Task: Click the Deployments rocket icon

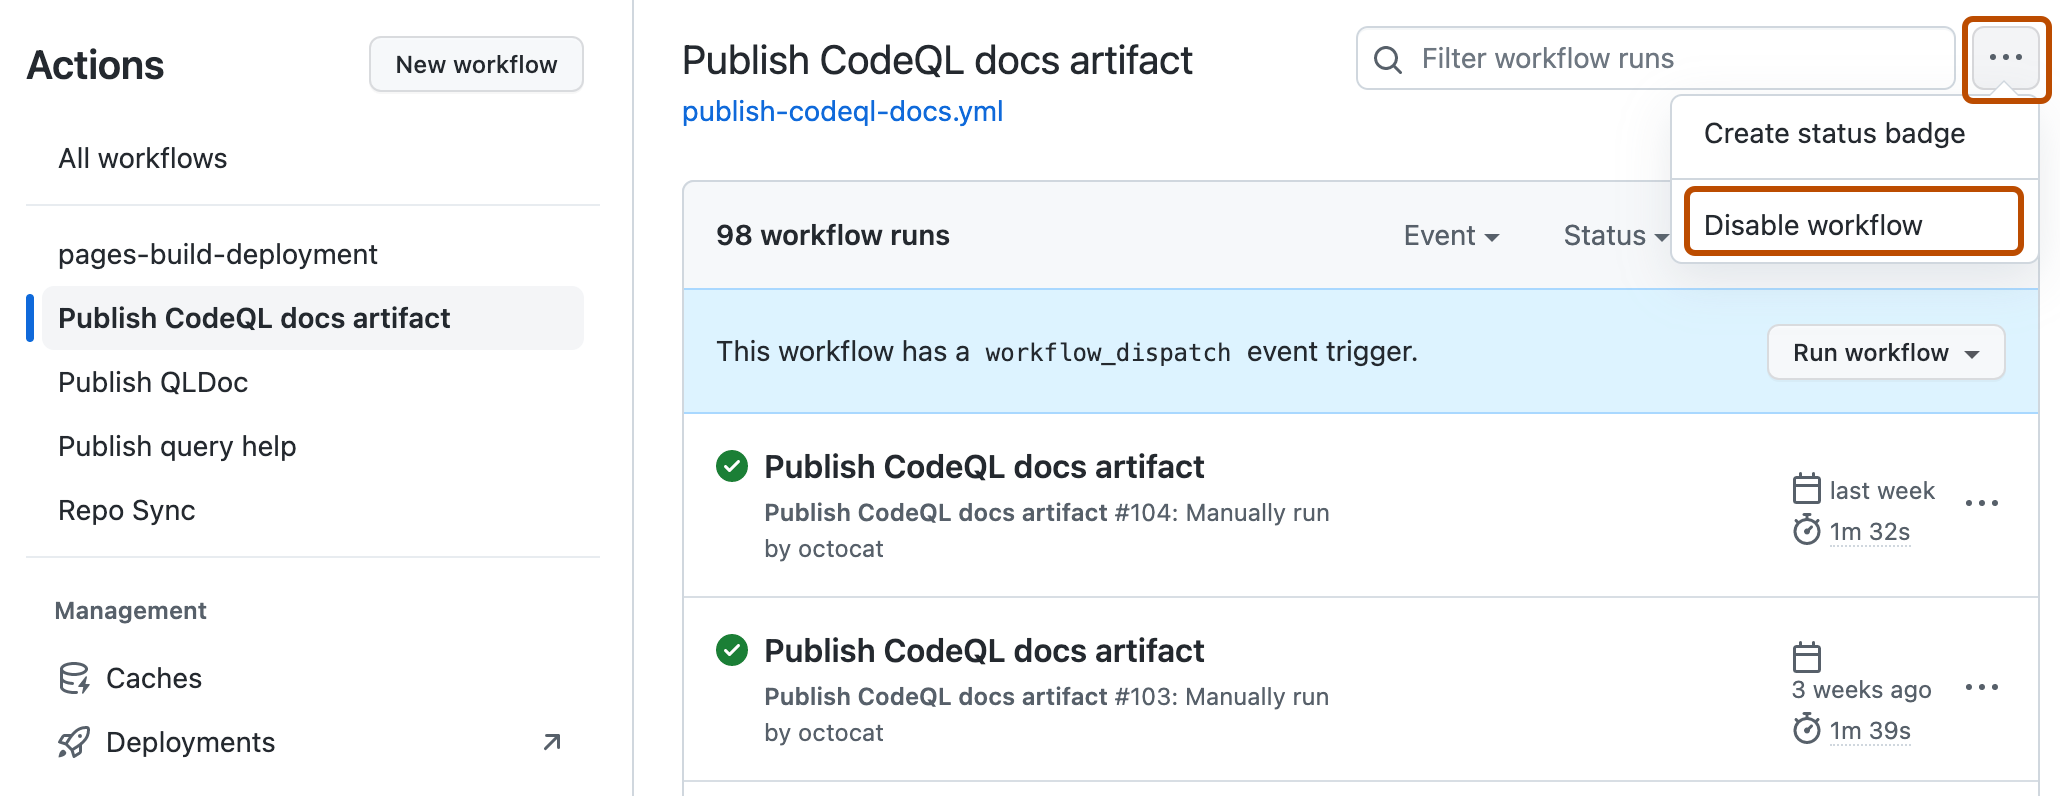Action: coord(74,742)
